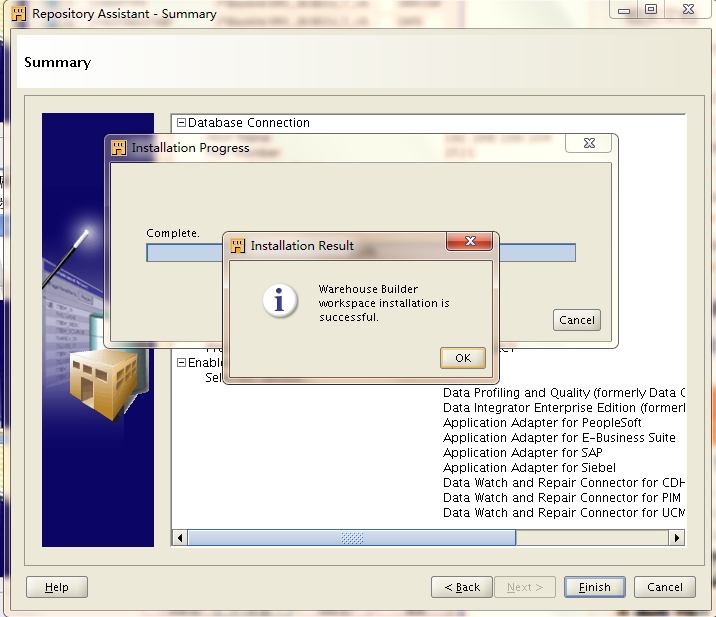Click the info icon in Installation Result
This screenshot has width=716, height=617.
[x=279, y=301]
